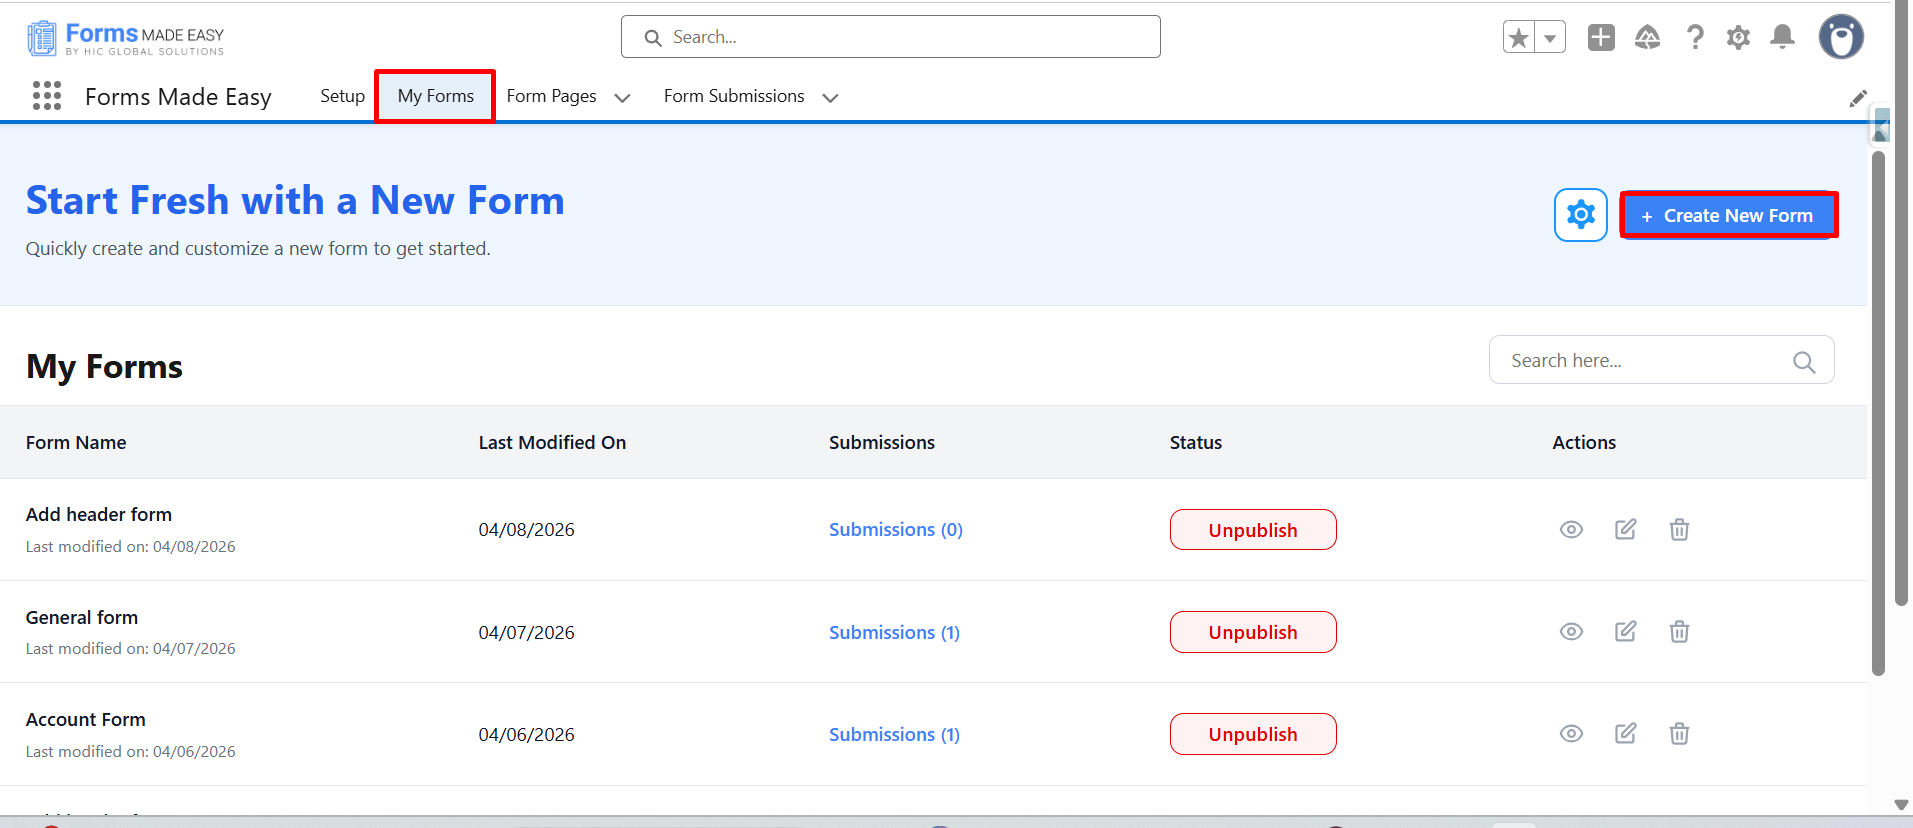The width and height of the screenshot is (1913, 828).
Task: Select the My Forms tab
Action: click(435, 96)
